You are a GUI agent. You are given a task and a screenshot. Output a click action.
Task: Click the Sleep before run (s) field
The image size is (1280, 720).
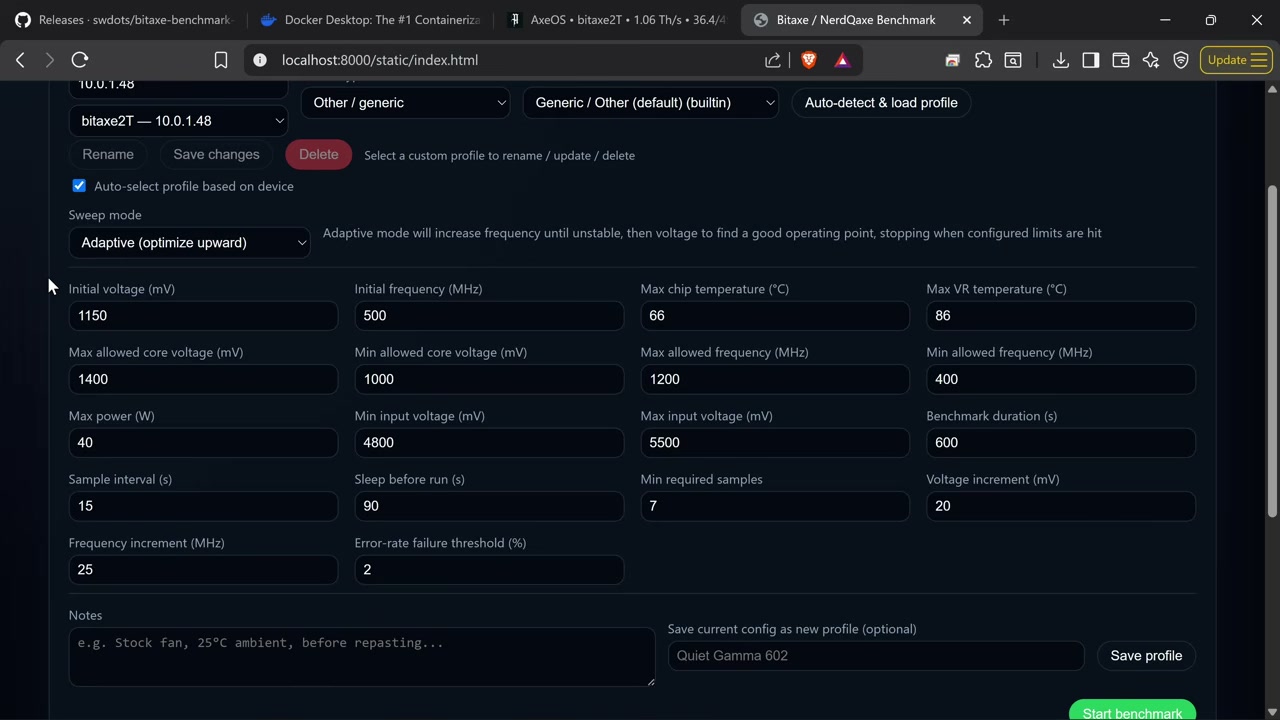[x=489, y=506]
